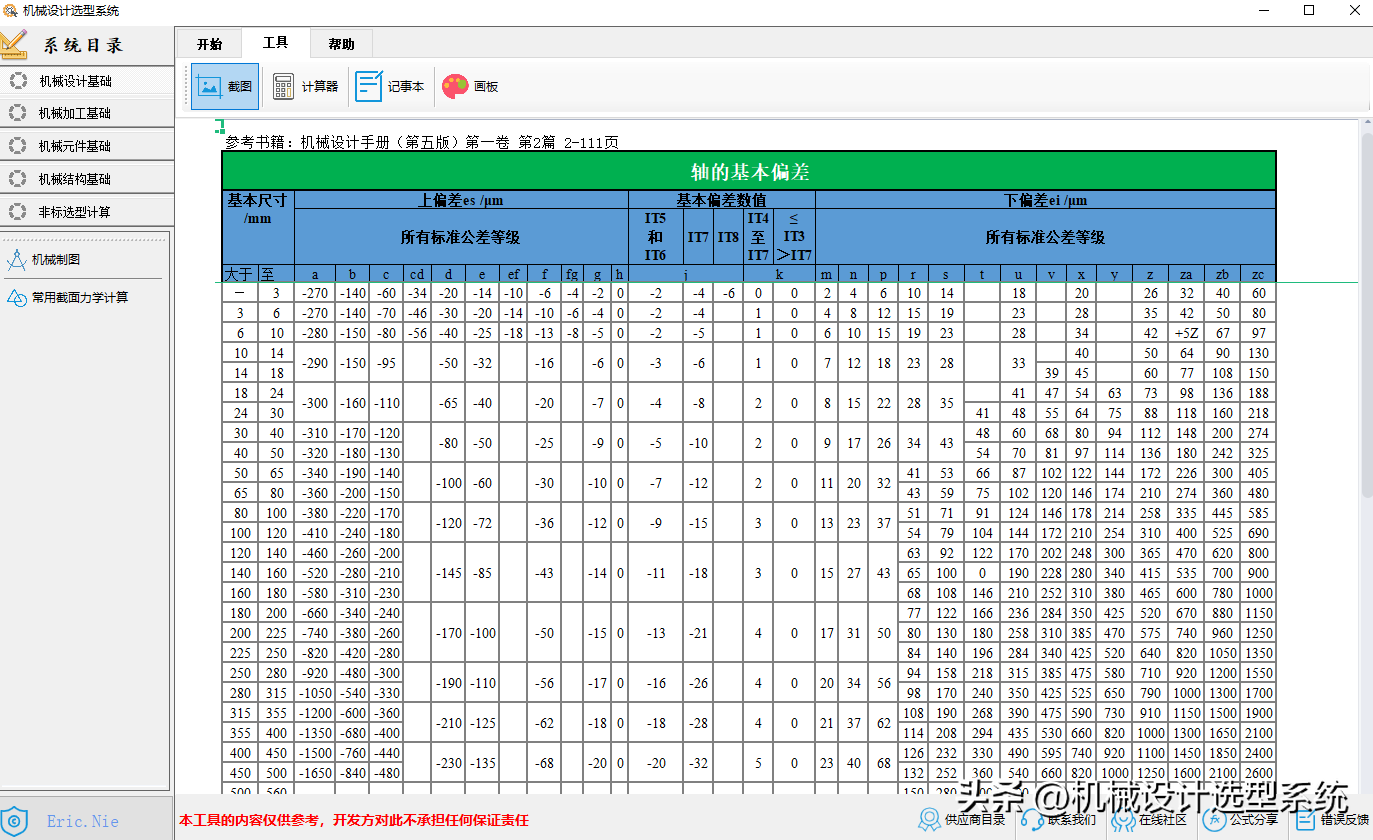The height and width of the screenshot is (840, 1373).
Task: Click the Eric.Nie author label
Action: tap(83, 821)
